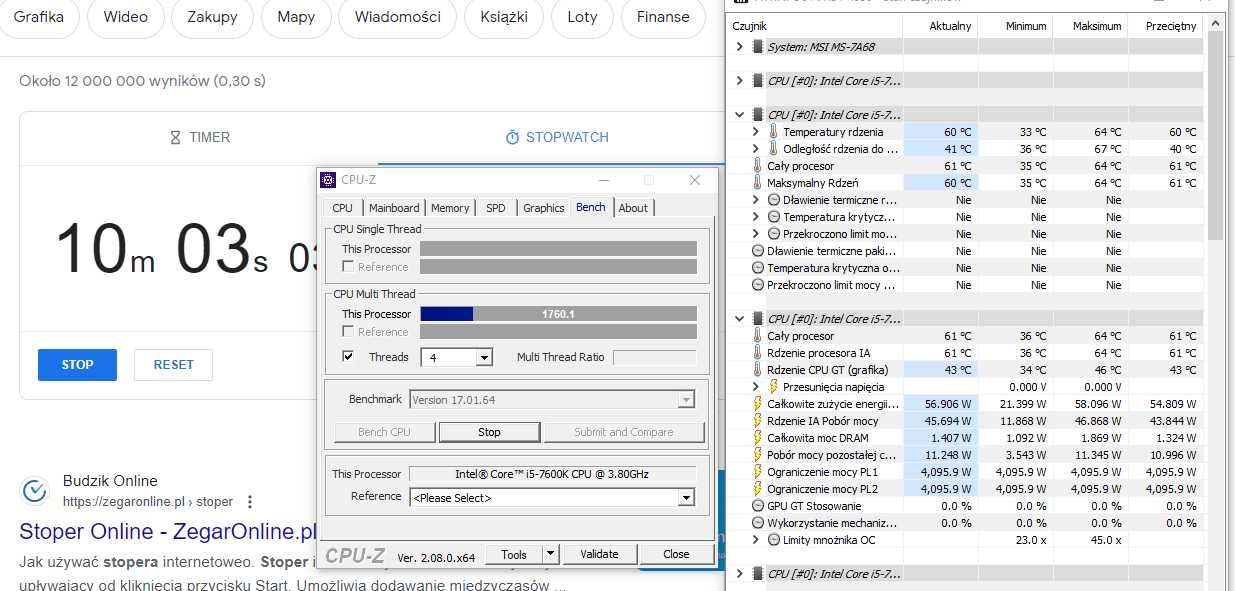
Task: Filter Google results by Grafika
Action: 39,17
